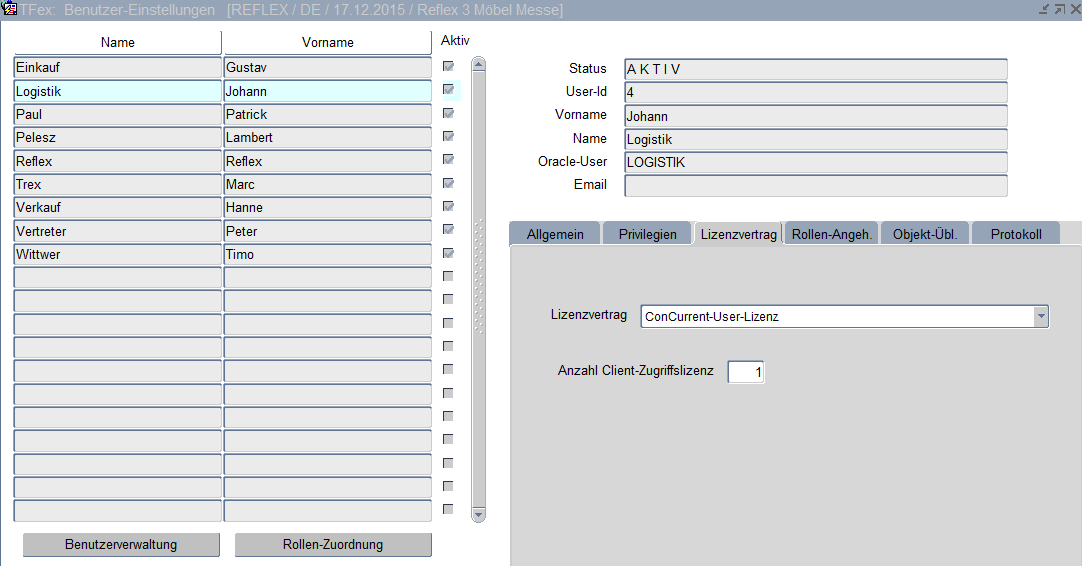Toggle the Aktiv checkbox for Einkauf
This screenshot has width=1082, height=566.
448,67
